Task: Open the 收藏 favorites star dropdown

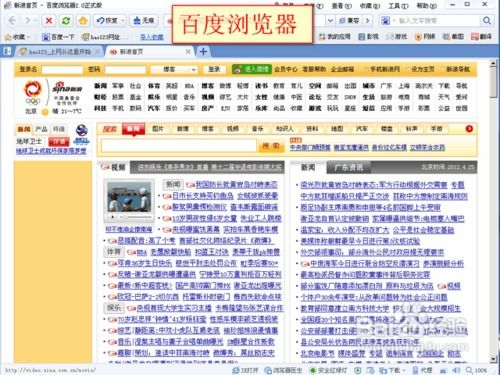Action: [x=17, y=37]
